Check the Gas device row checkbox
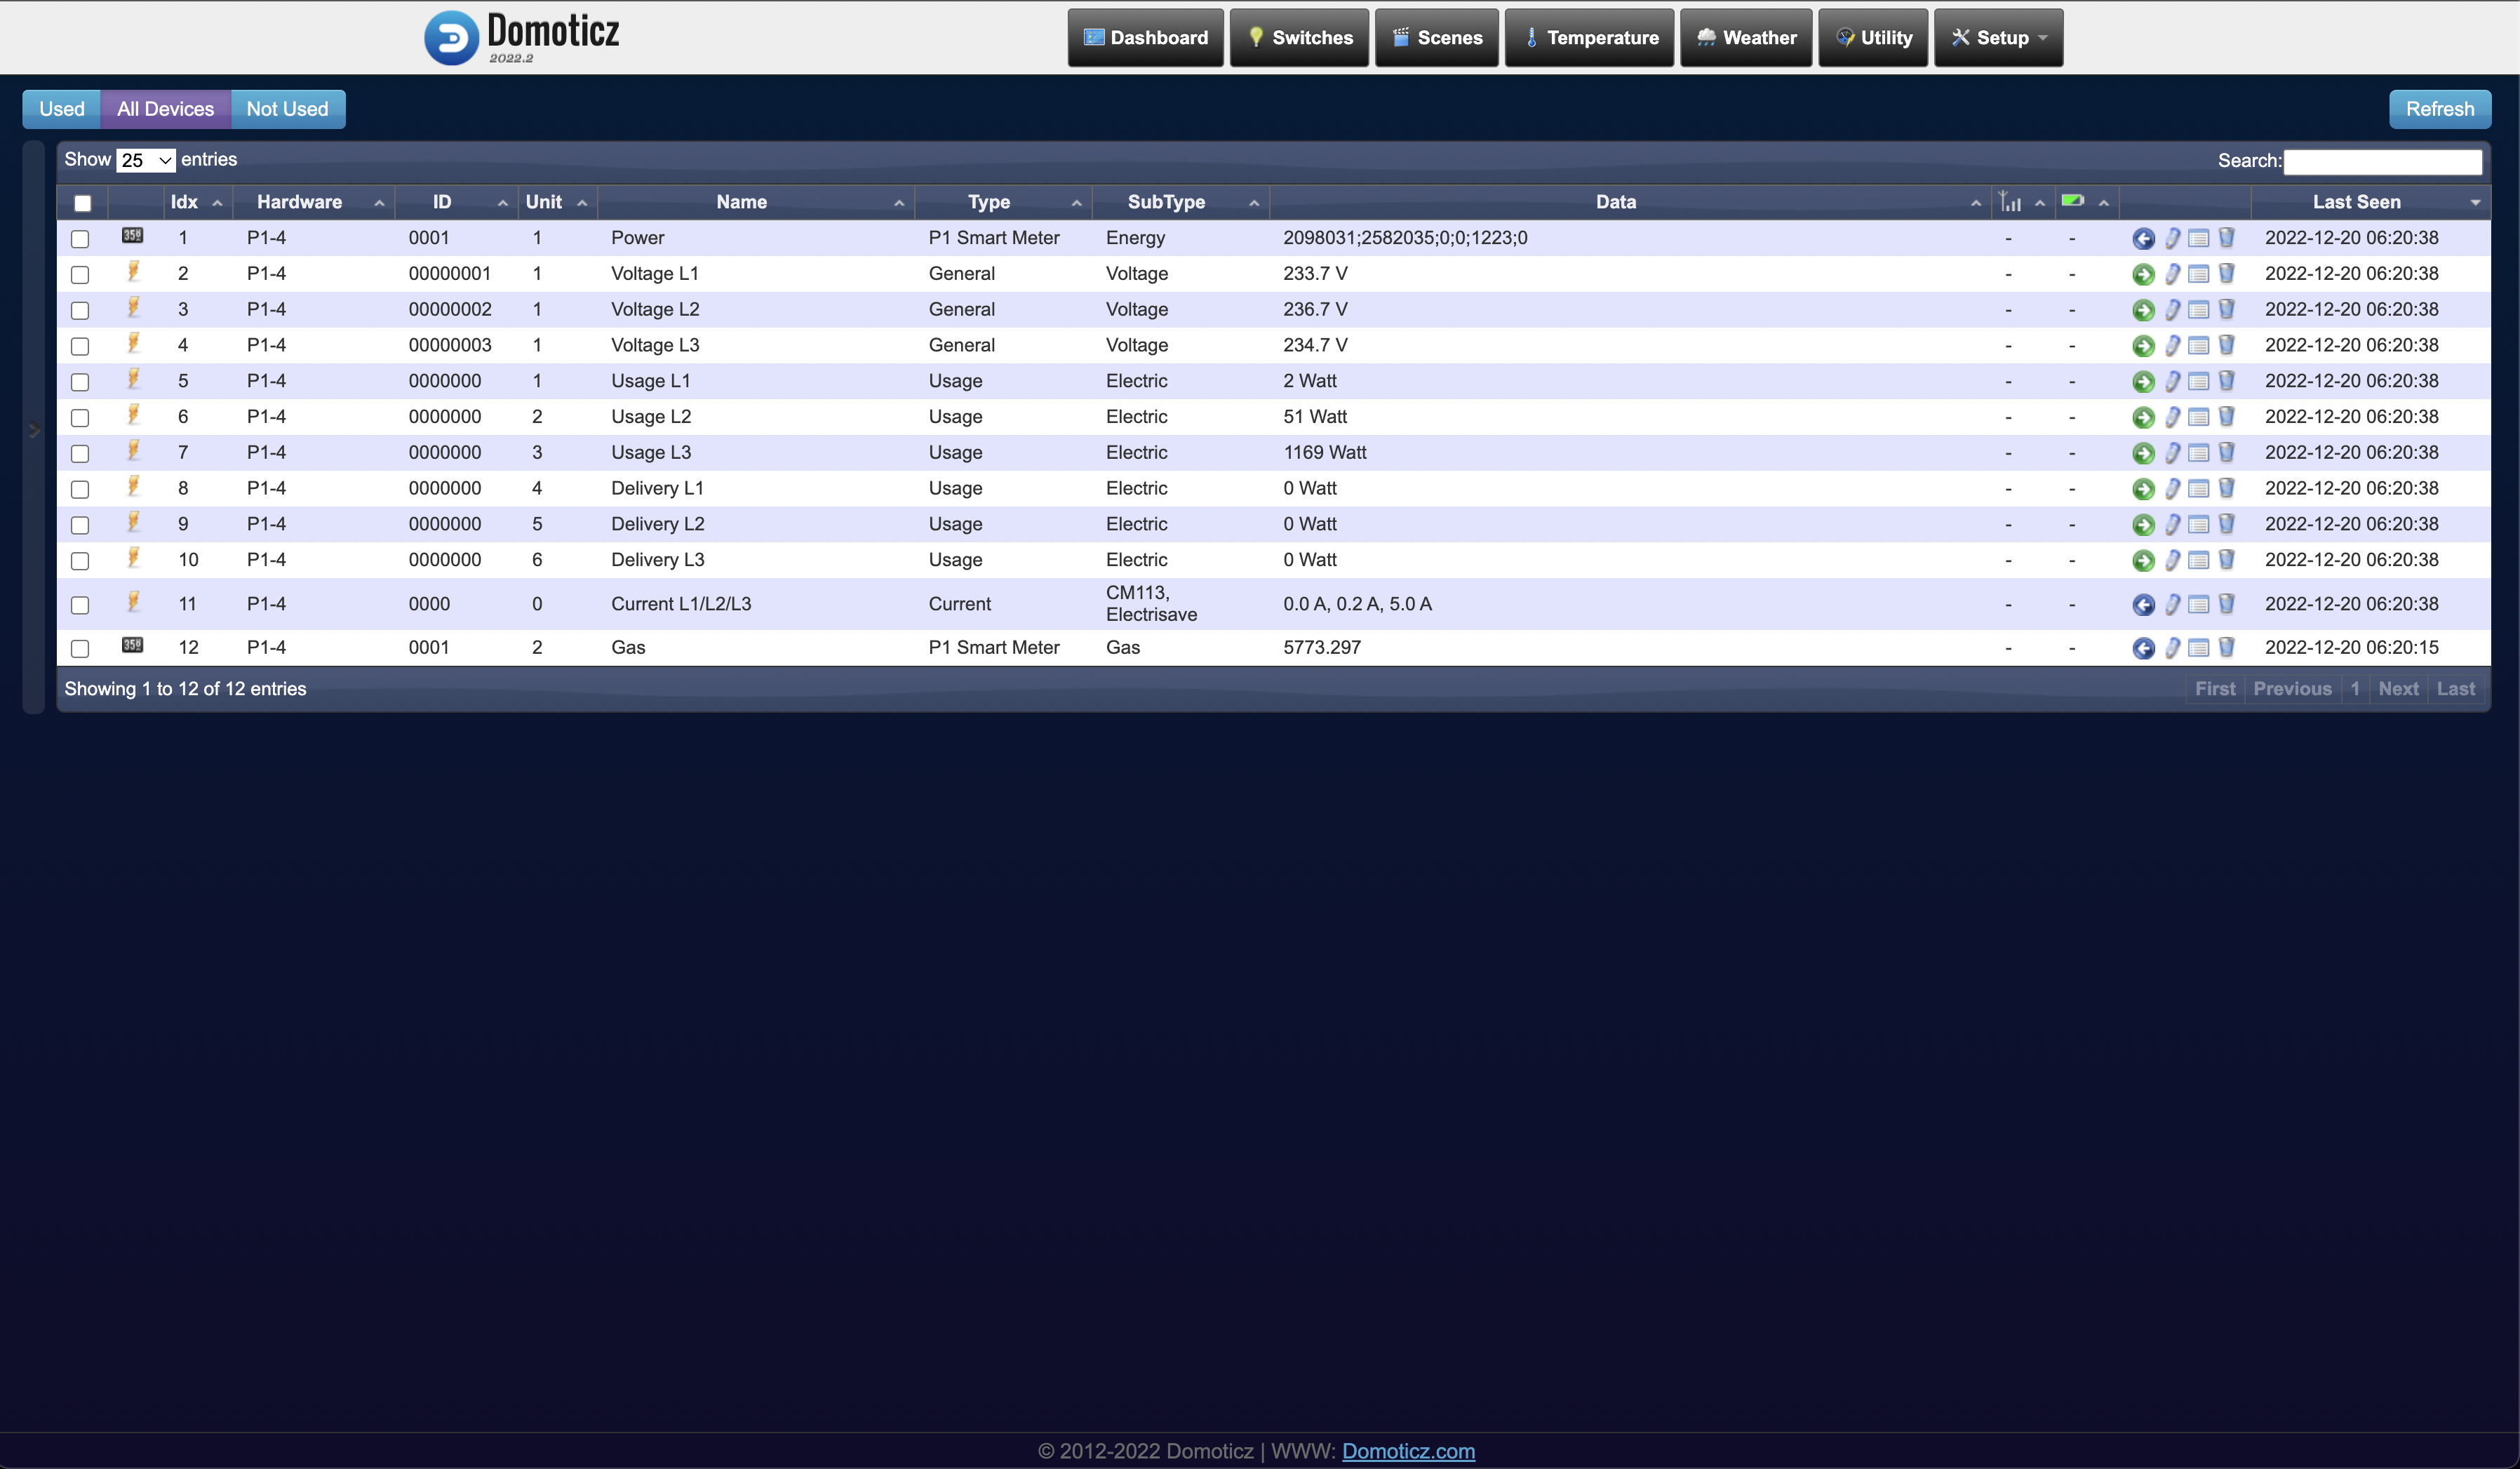The width and height of the screenshot is (2520, 1469). (80, 648)
